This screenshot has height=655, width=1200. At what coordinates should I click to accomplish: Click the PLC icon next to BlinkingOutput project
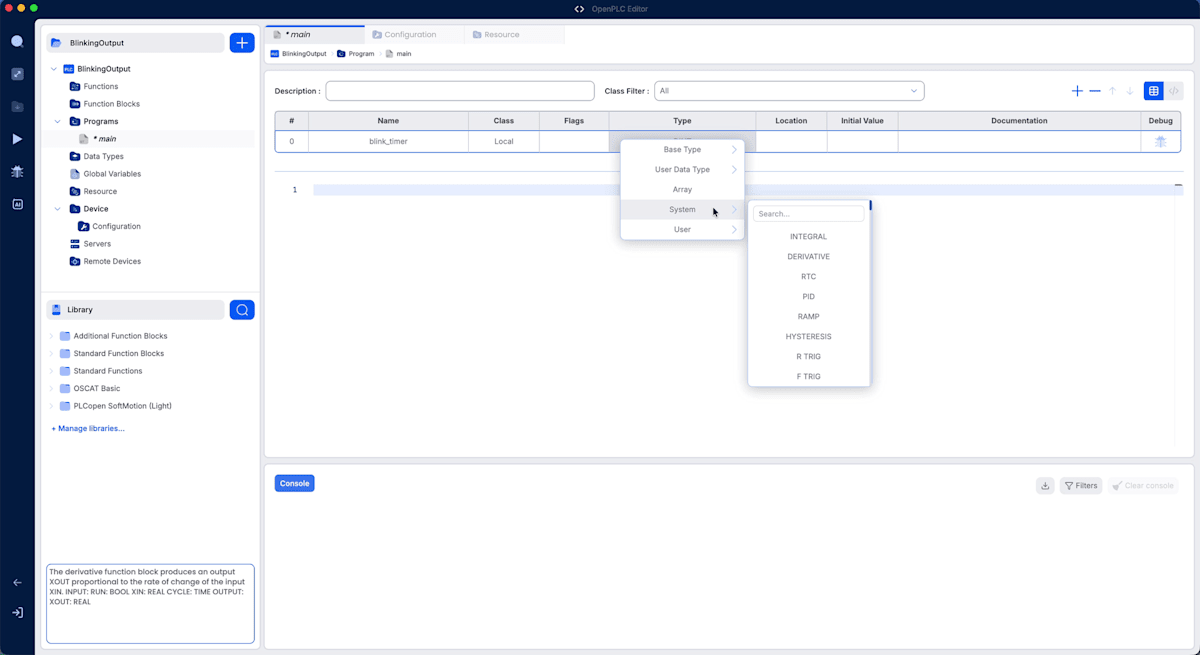click(x=69, y=69)
